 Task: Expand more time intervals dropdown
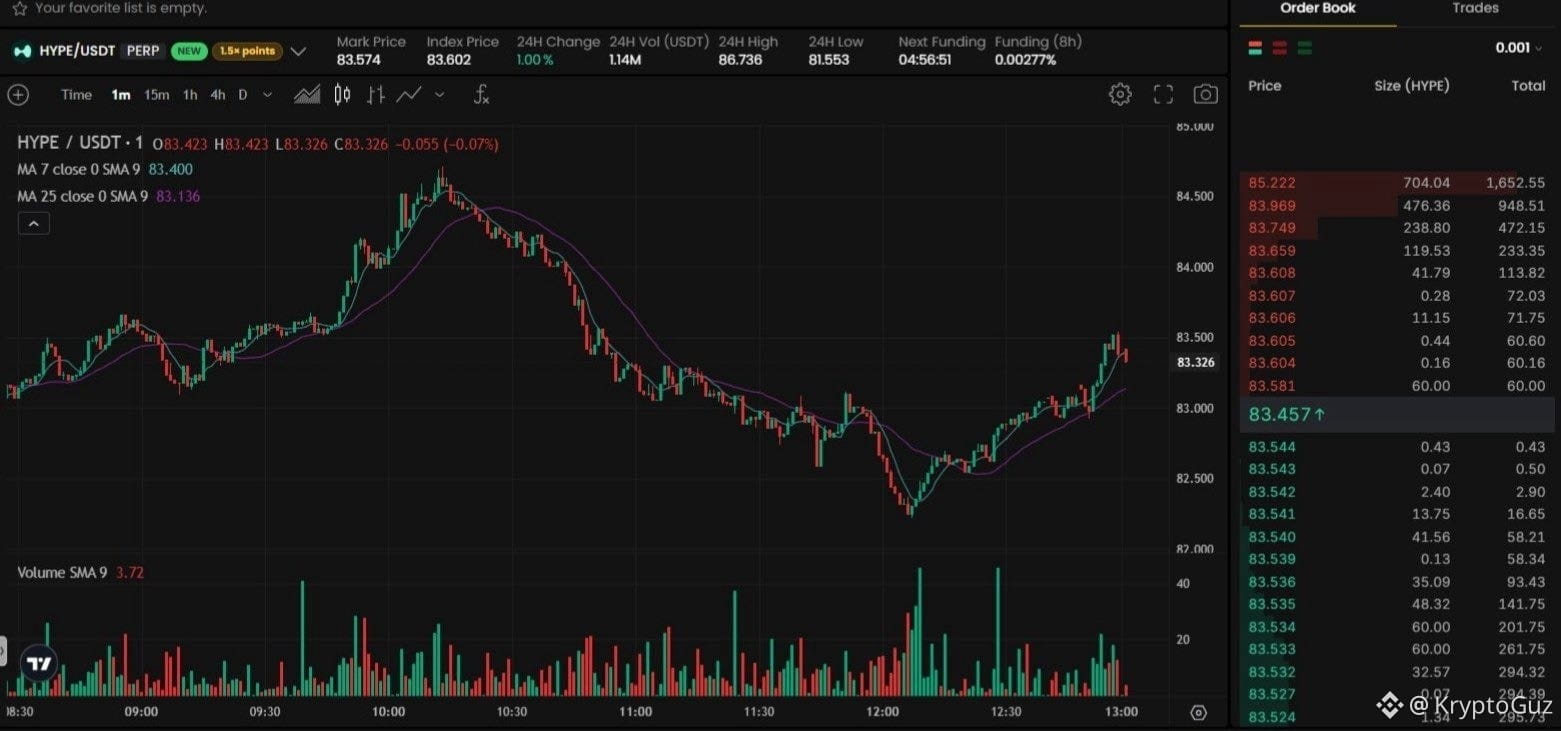click(267, 95)
